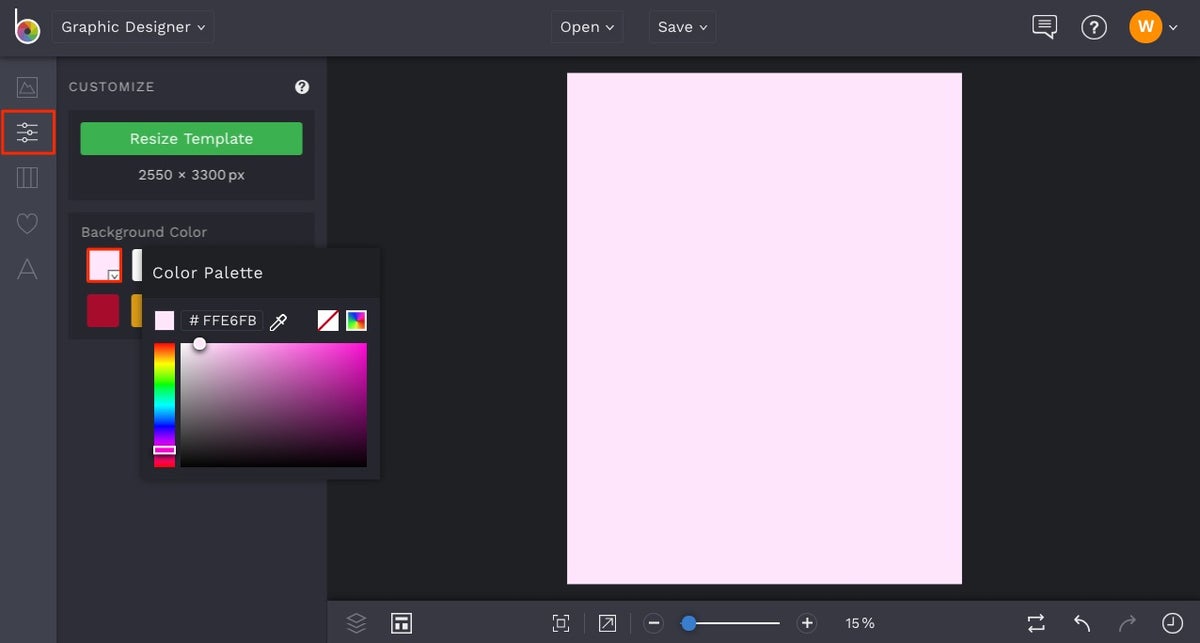Viewport: 1200px width, 643px height.
Task: Toggle transparent color with the no-color icon
Action: pos(328,320)
